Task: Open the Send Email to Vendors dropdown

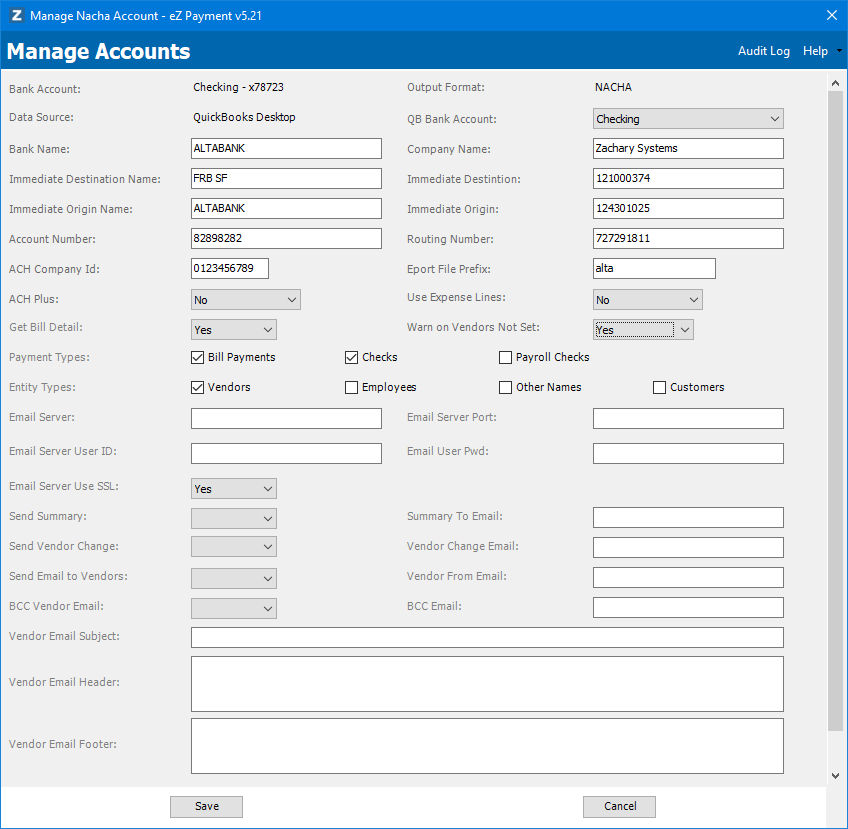Action: point(234,578)
